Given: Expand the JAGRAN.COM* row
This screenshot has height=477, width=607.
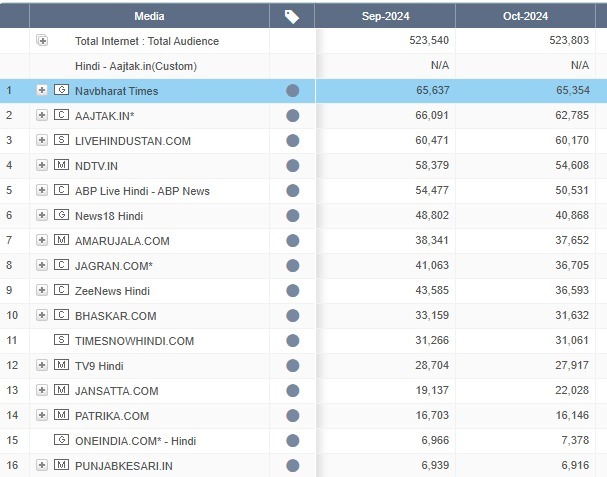Looking at the screenshot, I should [42, 265].
